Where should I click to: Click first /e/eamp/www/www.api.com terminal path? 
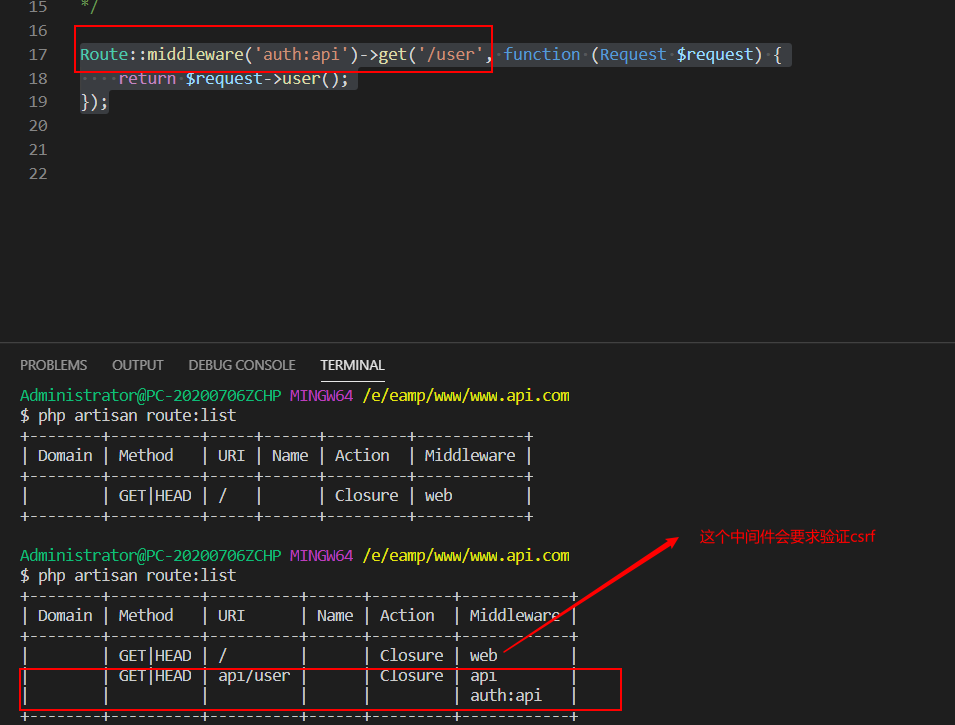[x=466, y=396]
